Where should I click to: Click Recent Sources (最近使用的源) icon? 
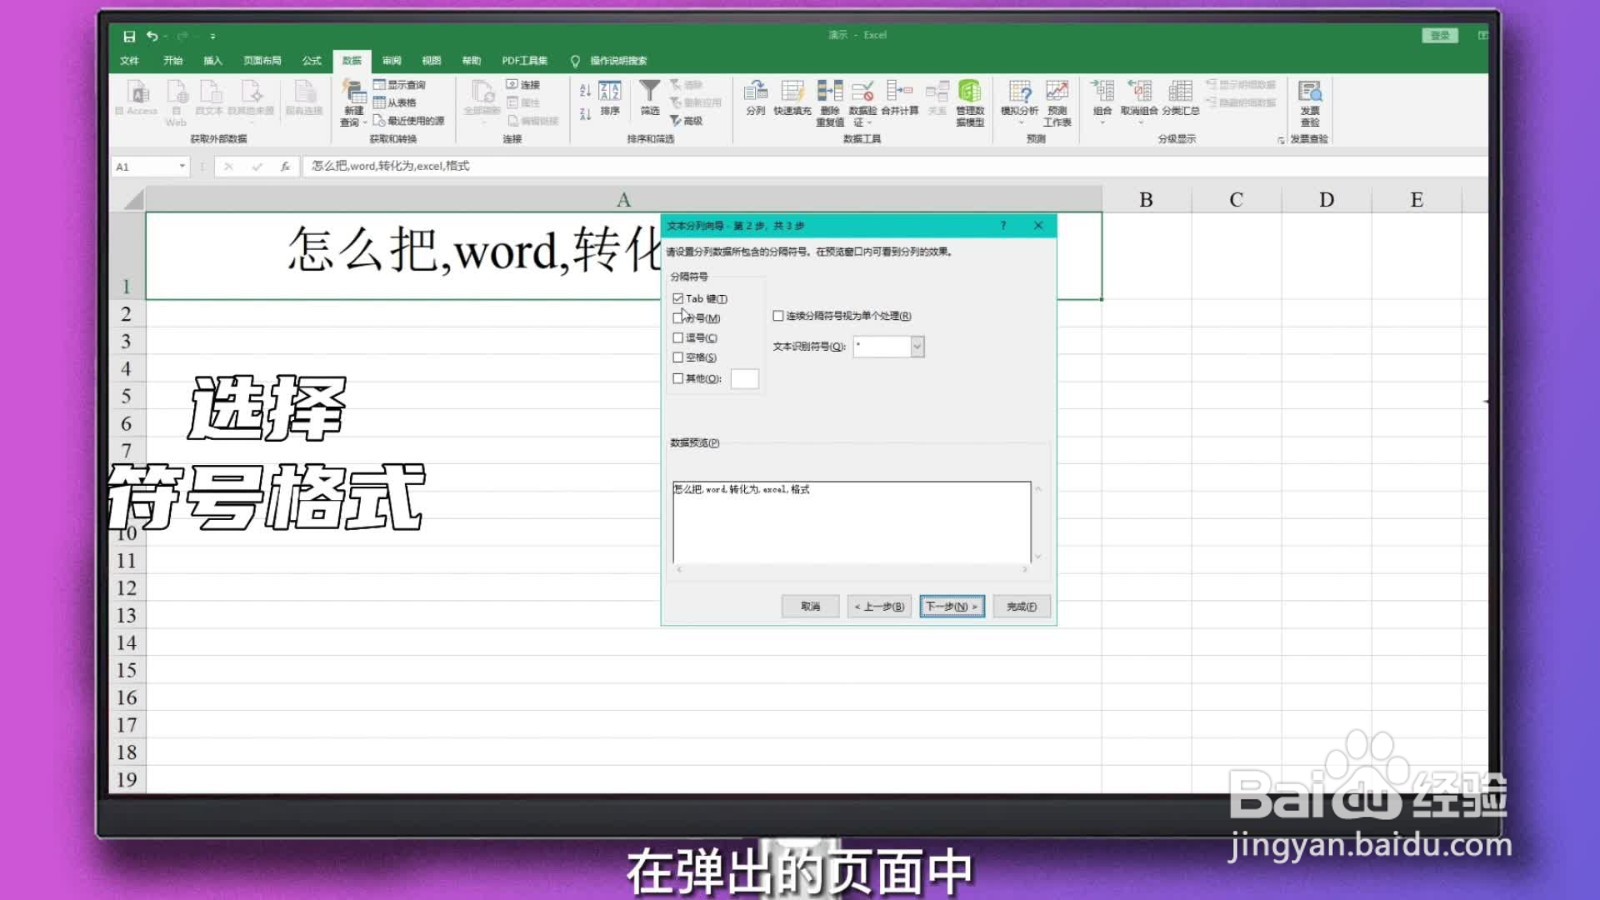click(379, 121)
